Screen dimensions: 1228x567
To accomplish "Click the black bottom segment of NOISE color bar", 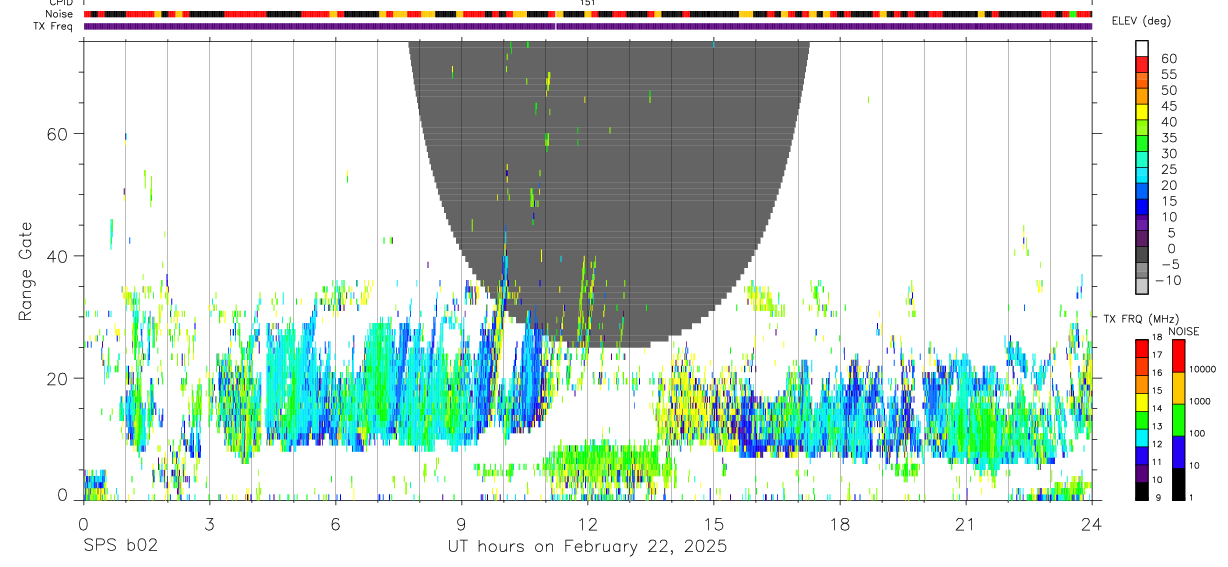I will (x=1177, y=483).
